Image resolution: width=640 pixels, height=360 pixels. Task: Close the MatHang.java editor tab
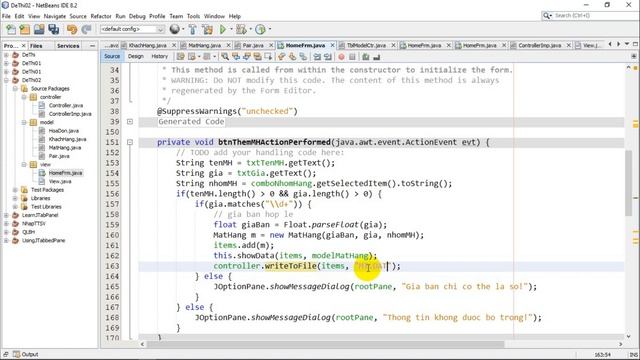[228, 45]
